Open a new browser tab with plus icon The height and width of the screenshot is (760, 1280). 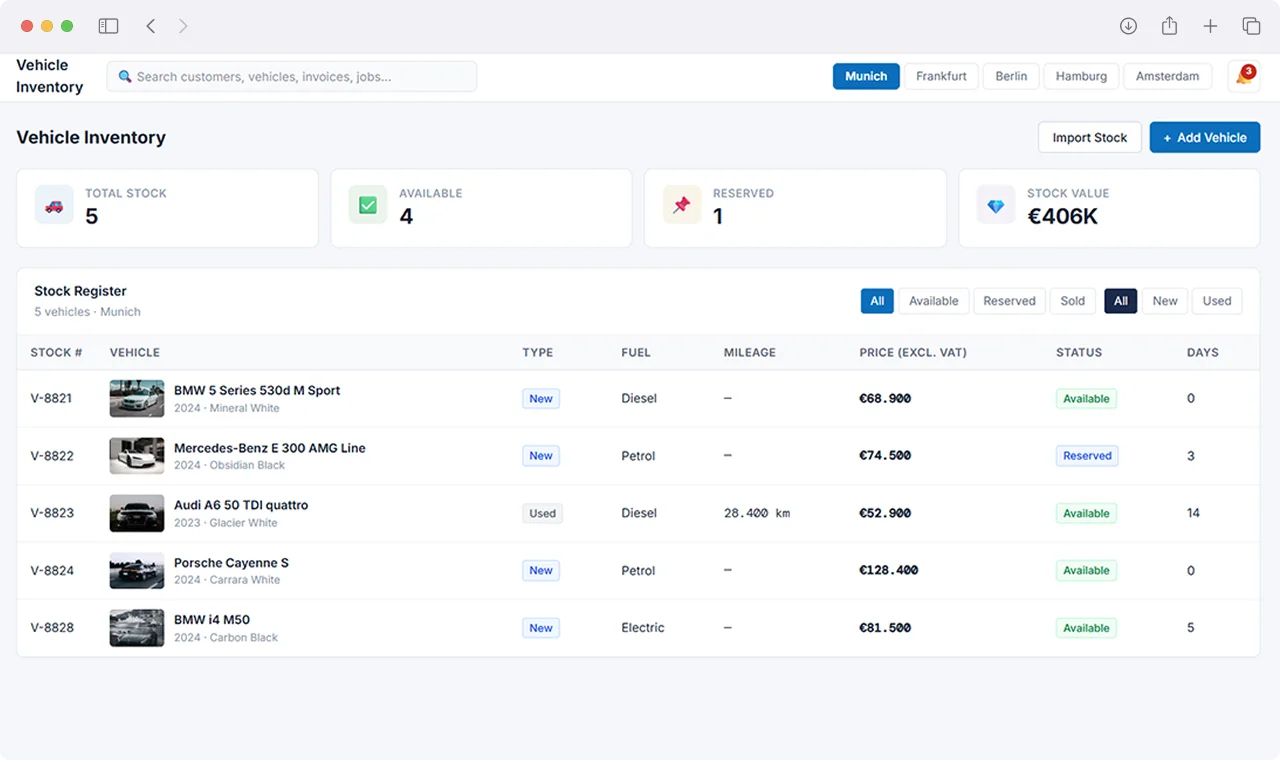1210,26
